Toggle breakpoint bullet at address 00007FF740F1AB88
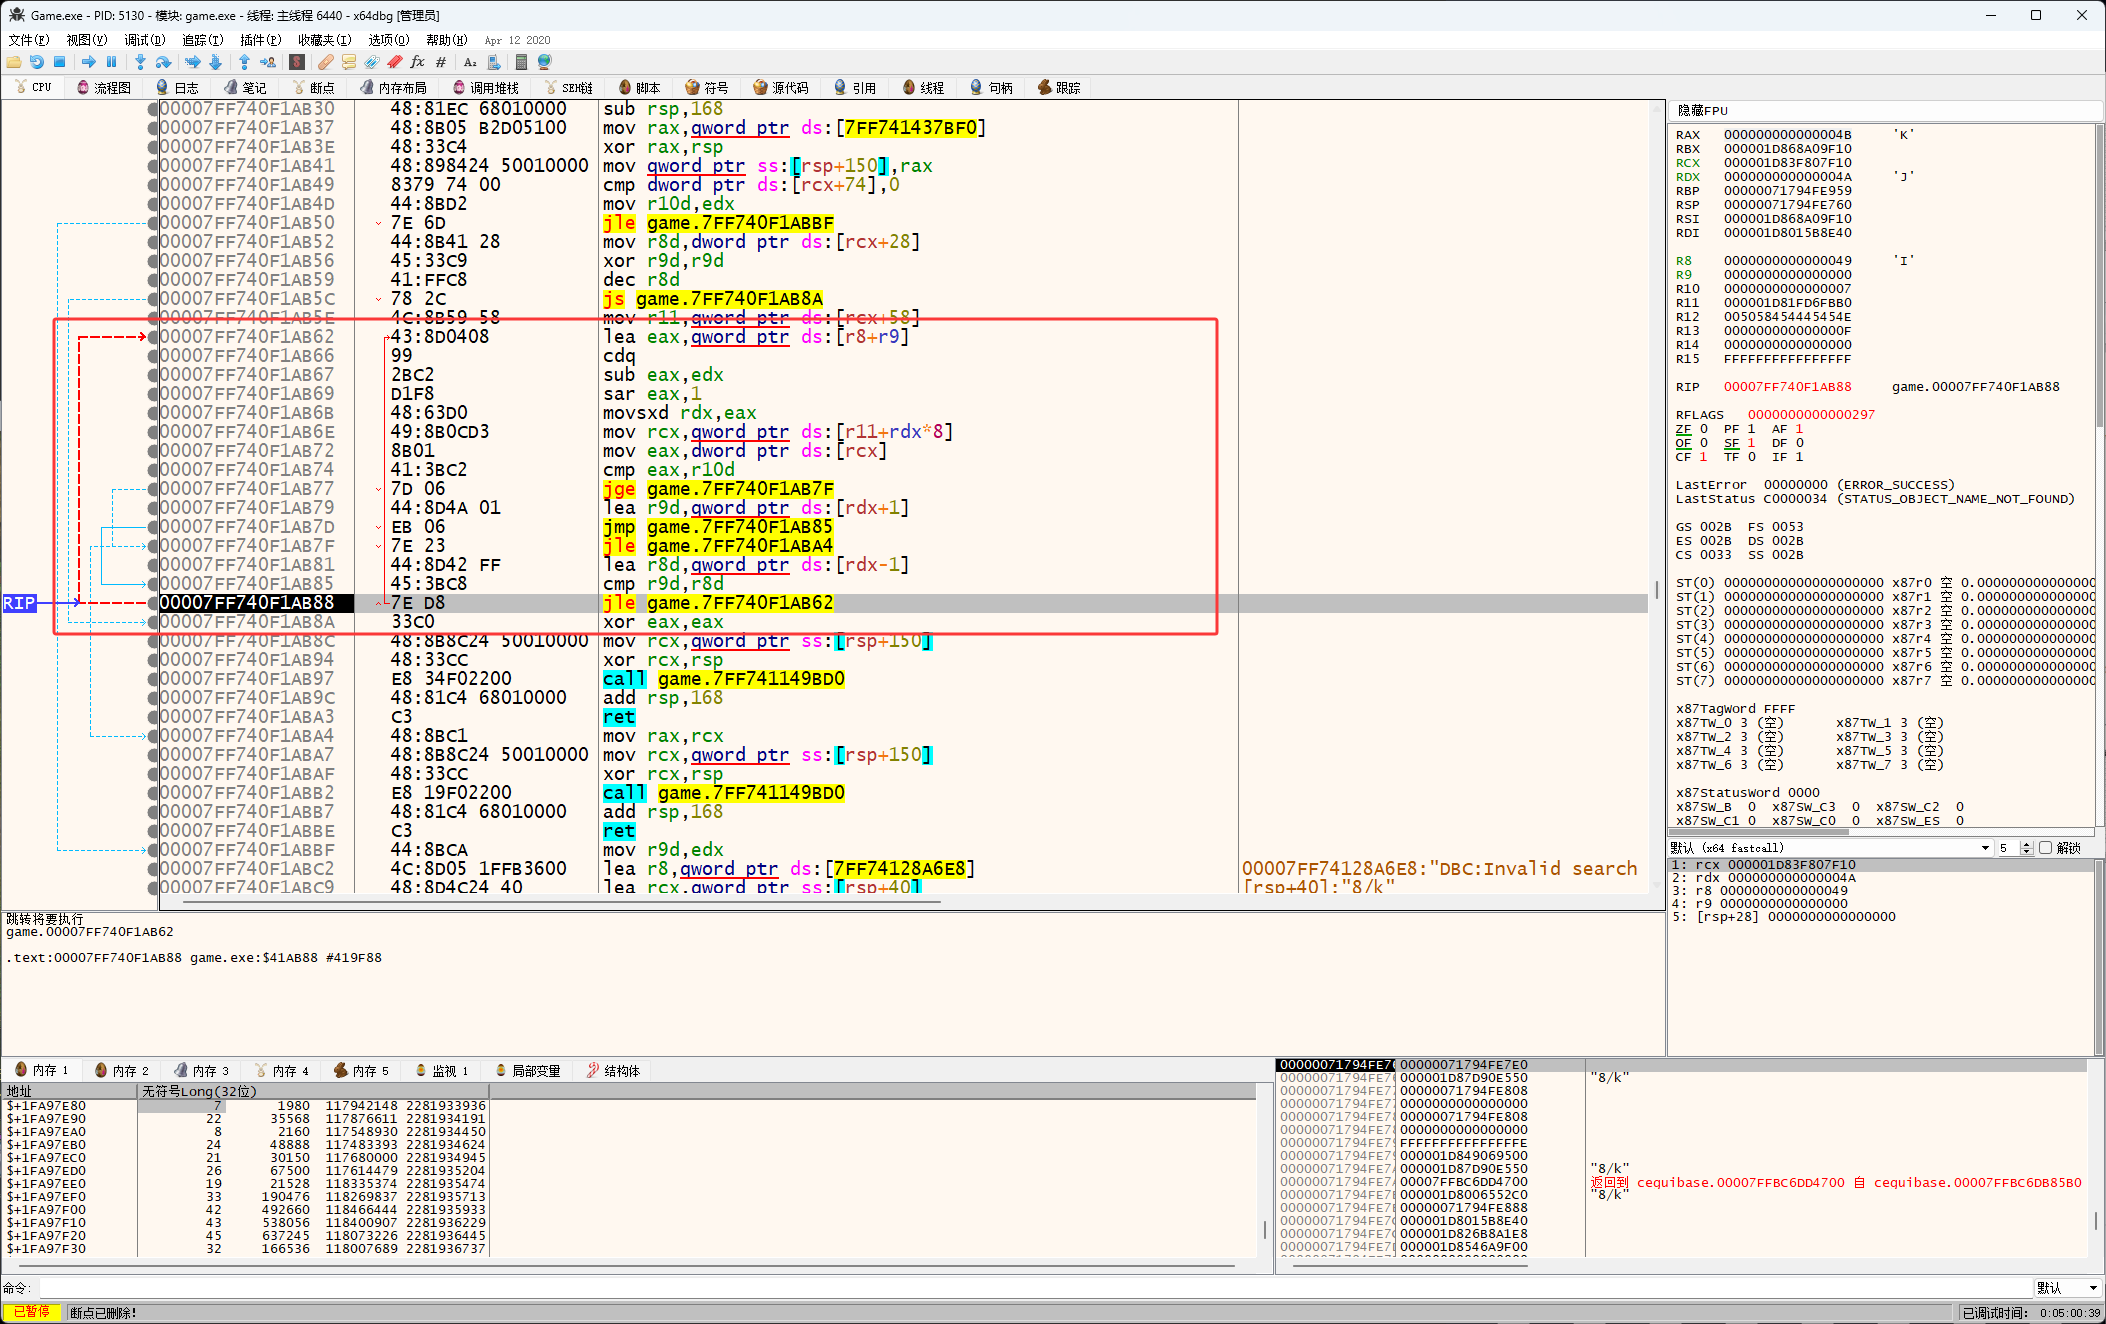2106x1324 pixels. tap(153, 603)
